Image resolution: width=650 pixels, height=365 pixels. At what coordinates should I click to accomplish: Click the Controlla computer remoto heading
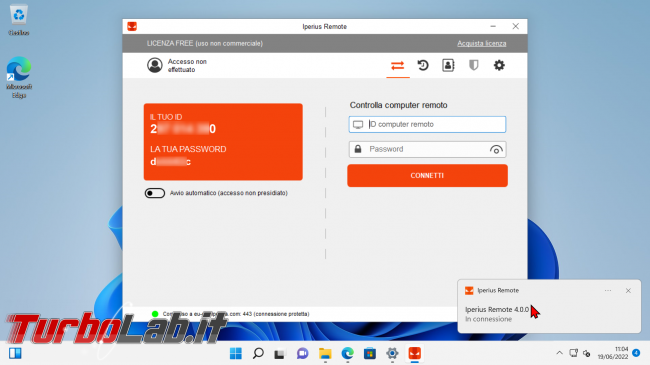tap(398, 105)
